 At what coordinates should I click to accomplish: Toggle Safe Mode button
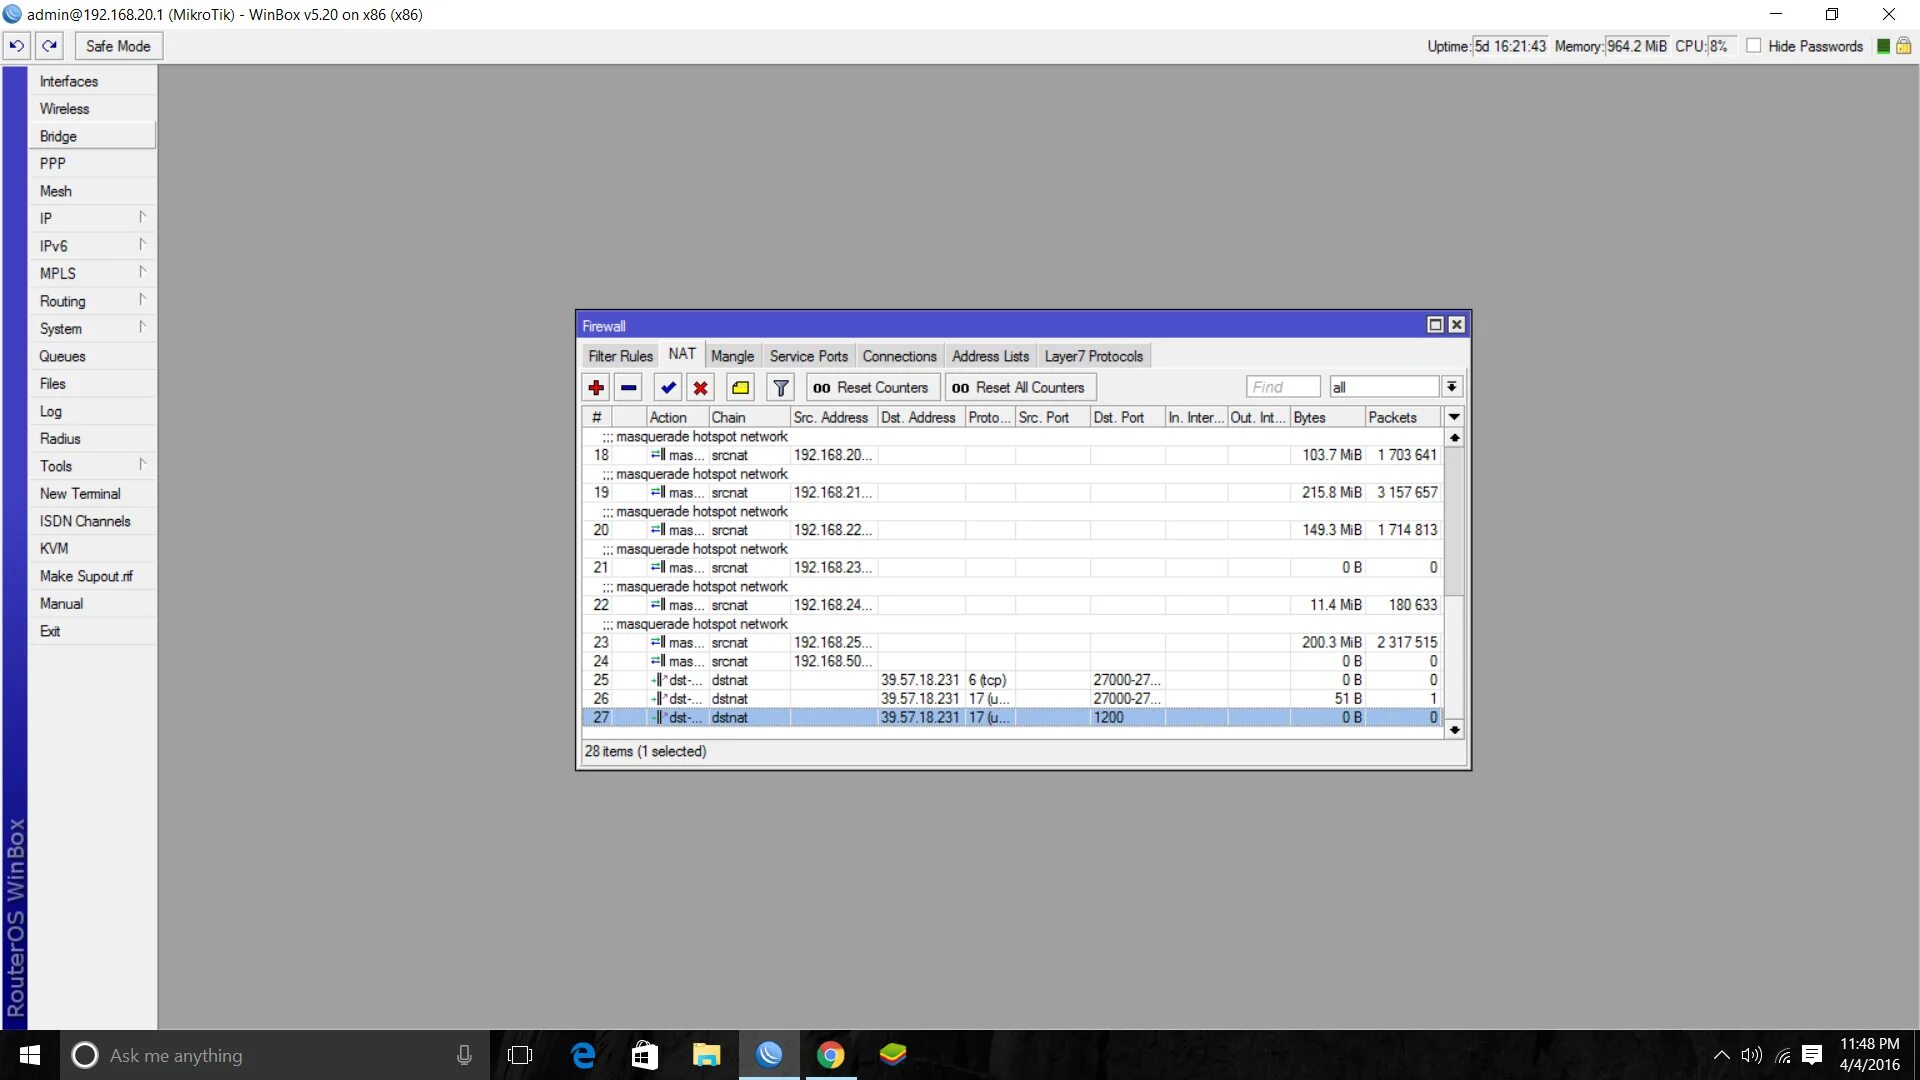pos(118,46)
